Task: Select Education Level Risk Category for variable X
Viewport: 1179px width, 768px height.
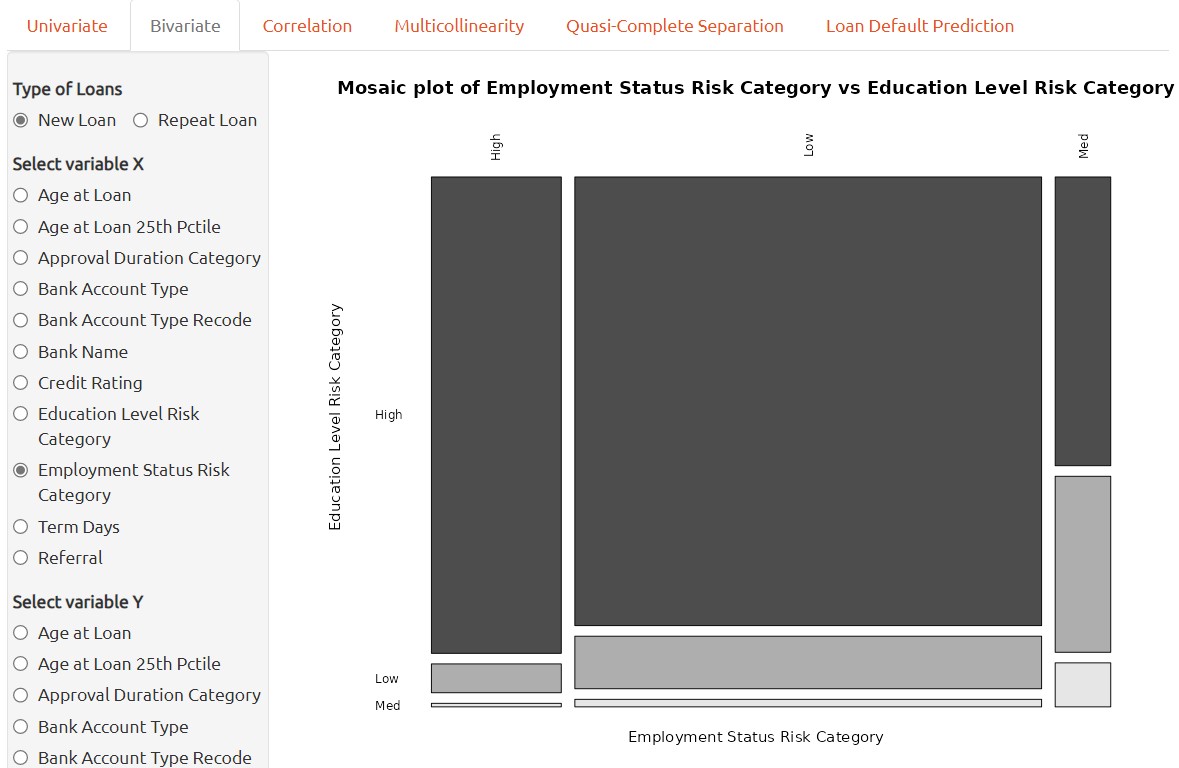Action: 21,414
